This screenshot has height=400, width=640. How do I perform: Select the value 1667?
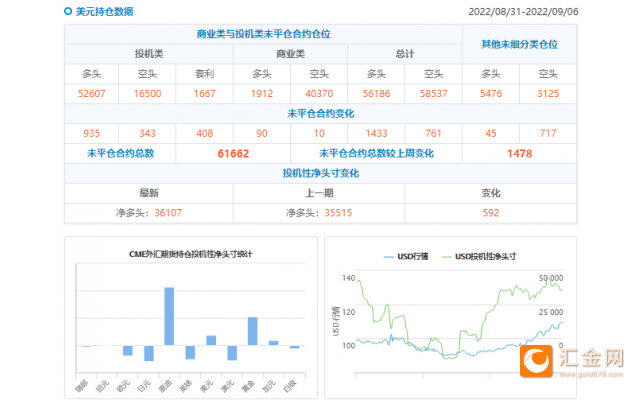pyautogui.click(x=204, y=94)
